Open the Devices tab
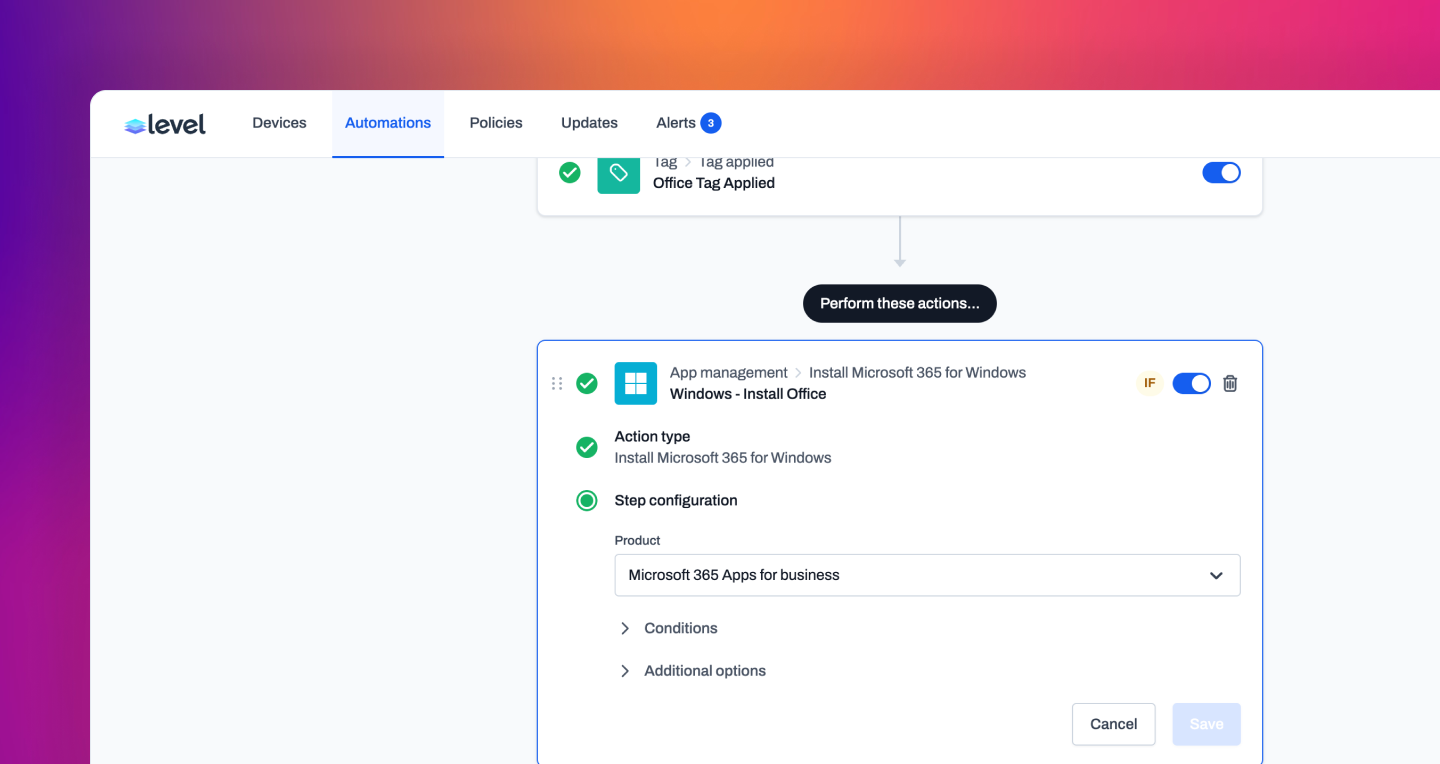This screenshot has height=764, width=1440. (279, 123)
